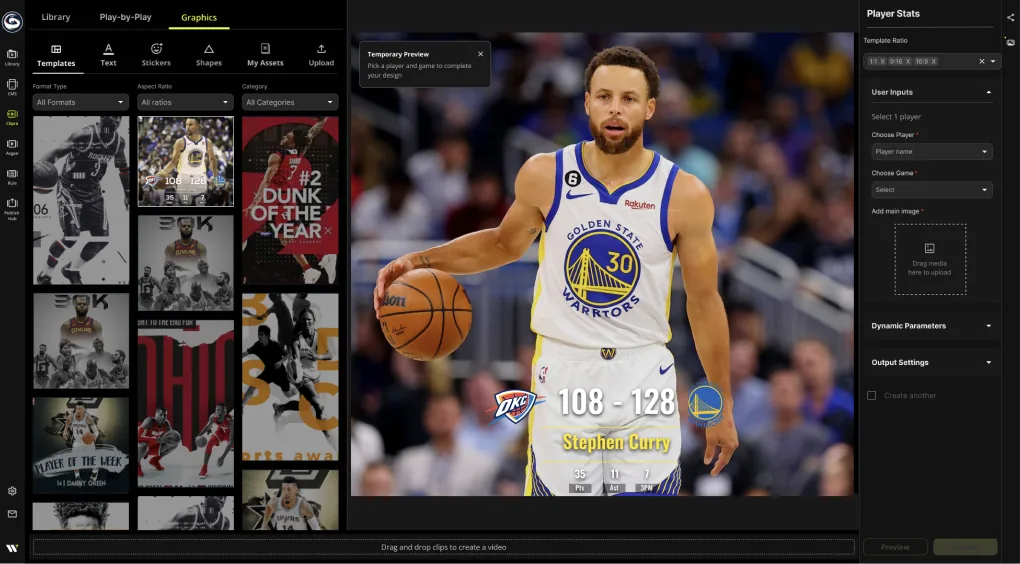
Task: Select the grayscale Rockets player template
Action: 81,200
